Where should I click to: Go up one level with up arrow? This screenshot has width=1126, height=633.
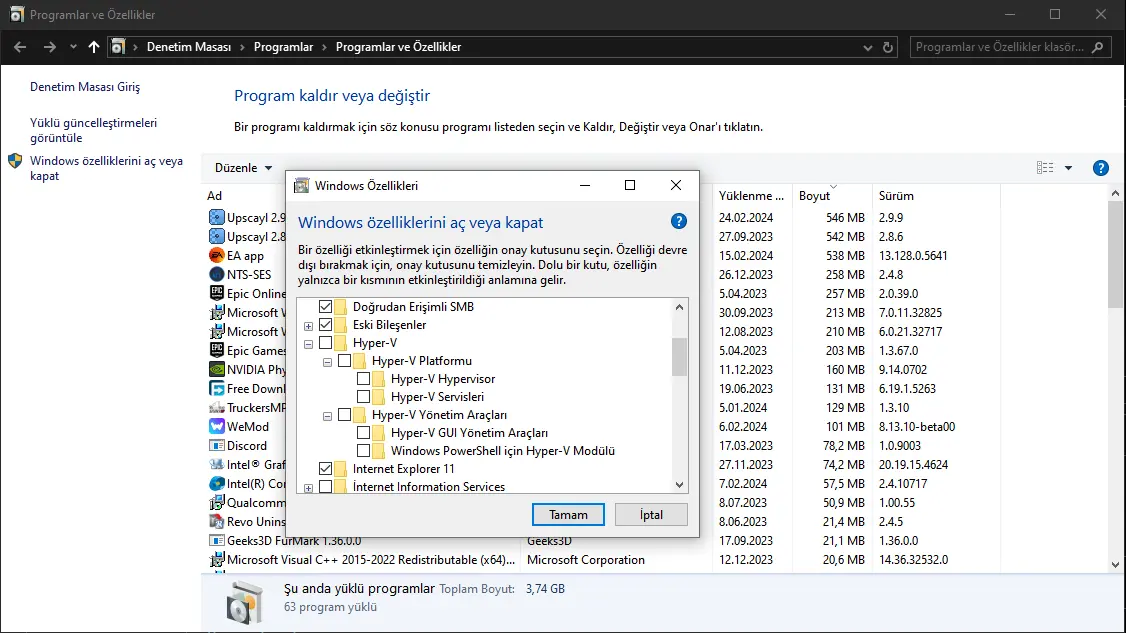[x=93, y=47]
